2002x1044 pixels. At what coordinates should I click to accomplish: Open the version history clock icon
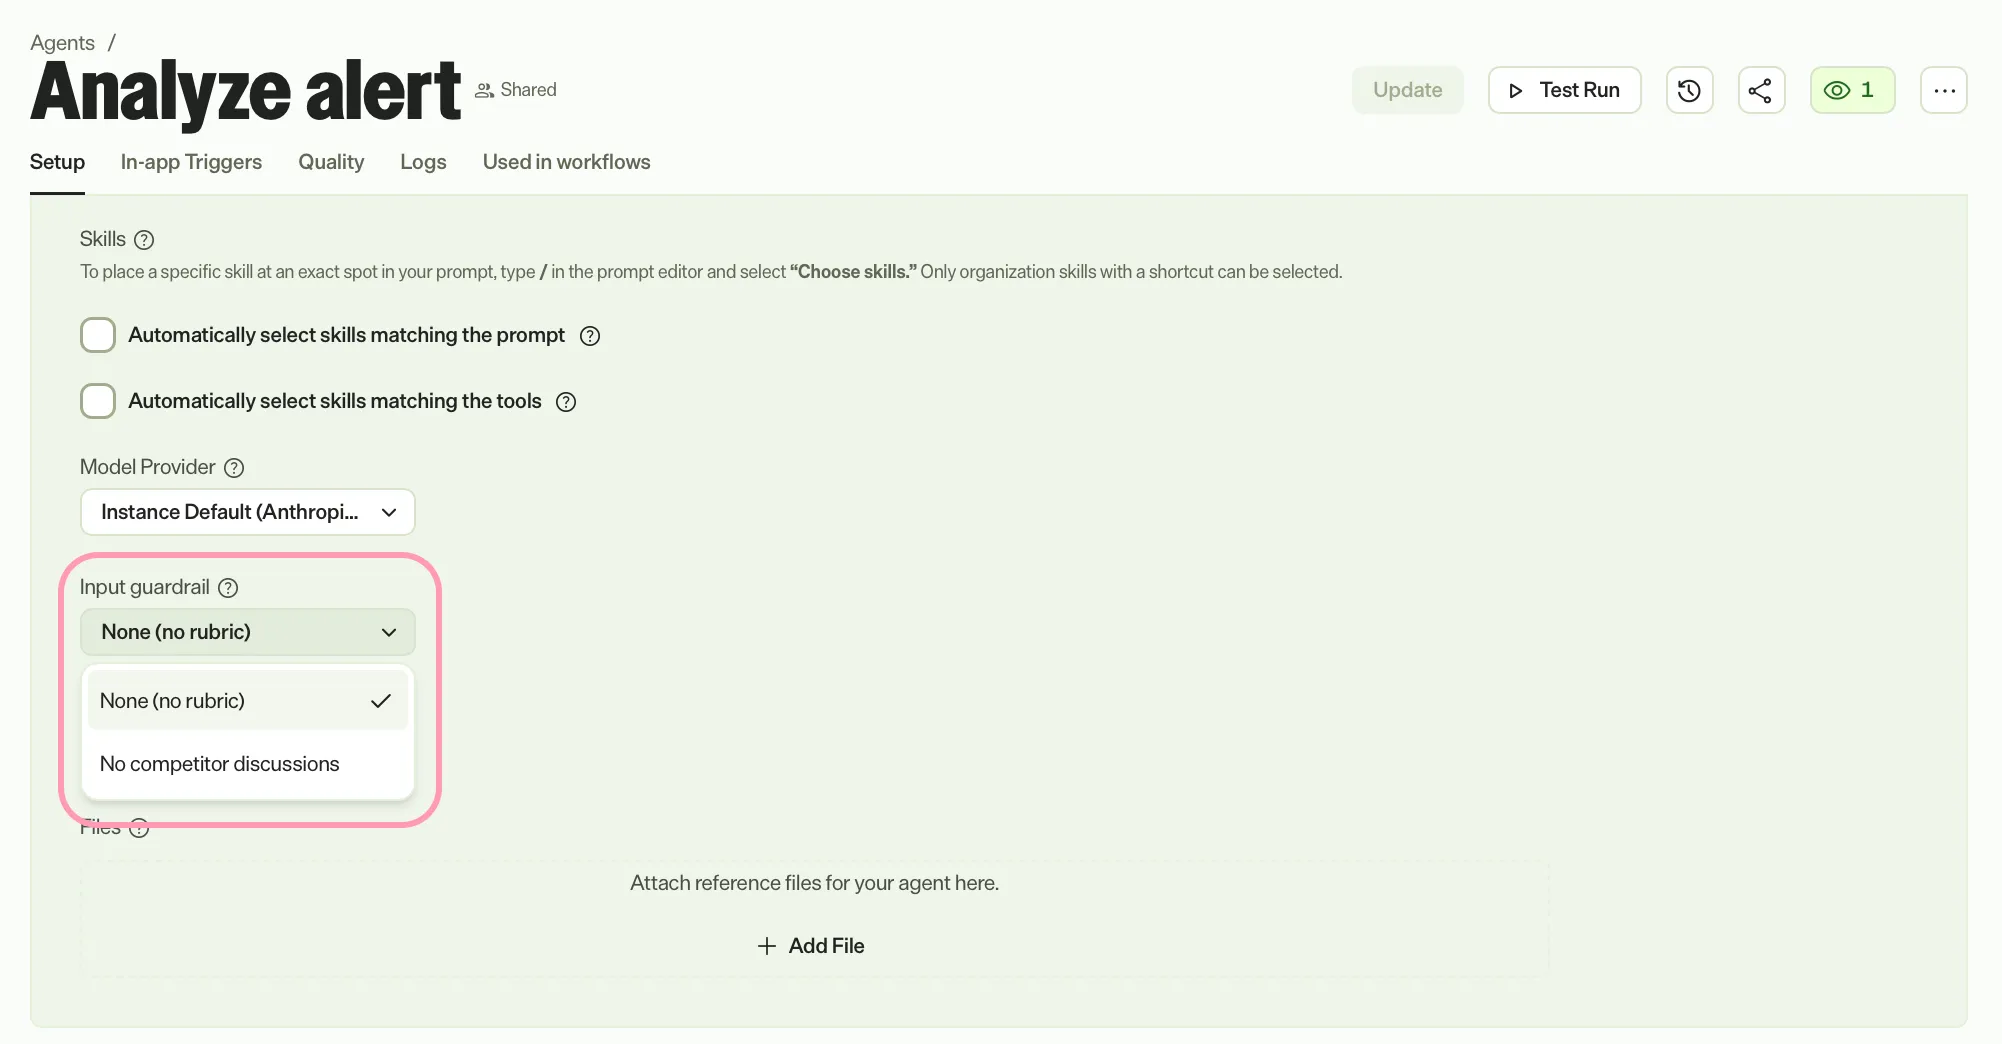pyautogui.click(x=1689, y=90)
